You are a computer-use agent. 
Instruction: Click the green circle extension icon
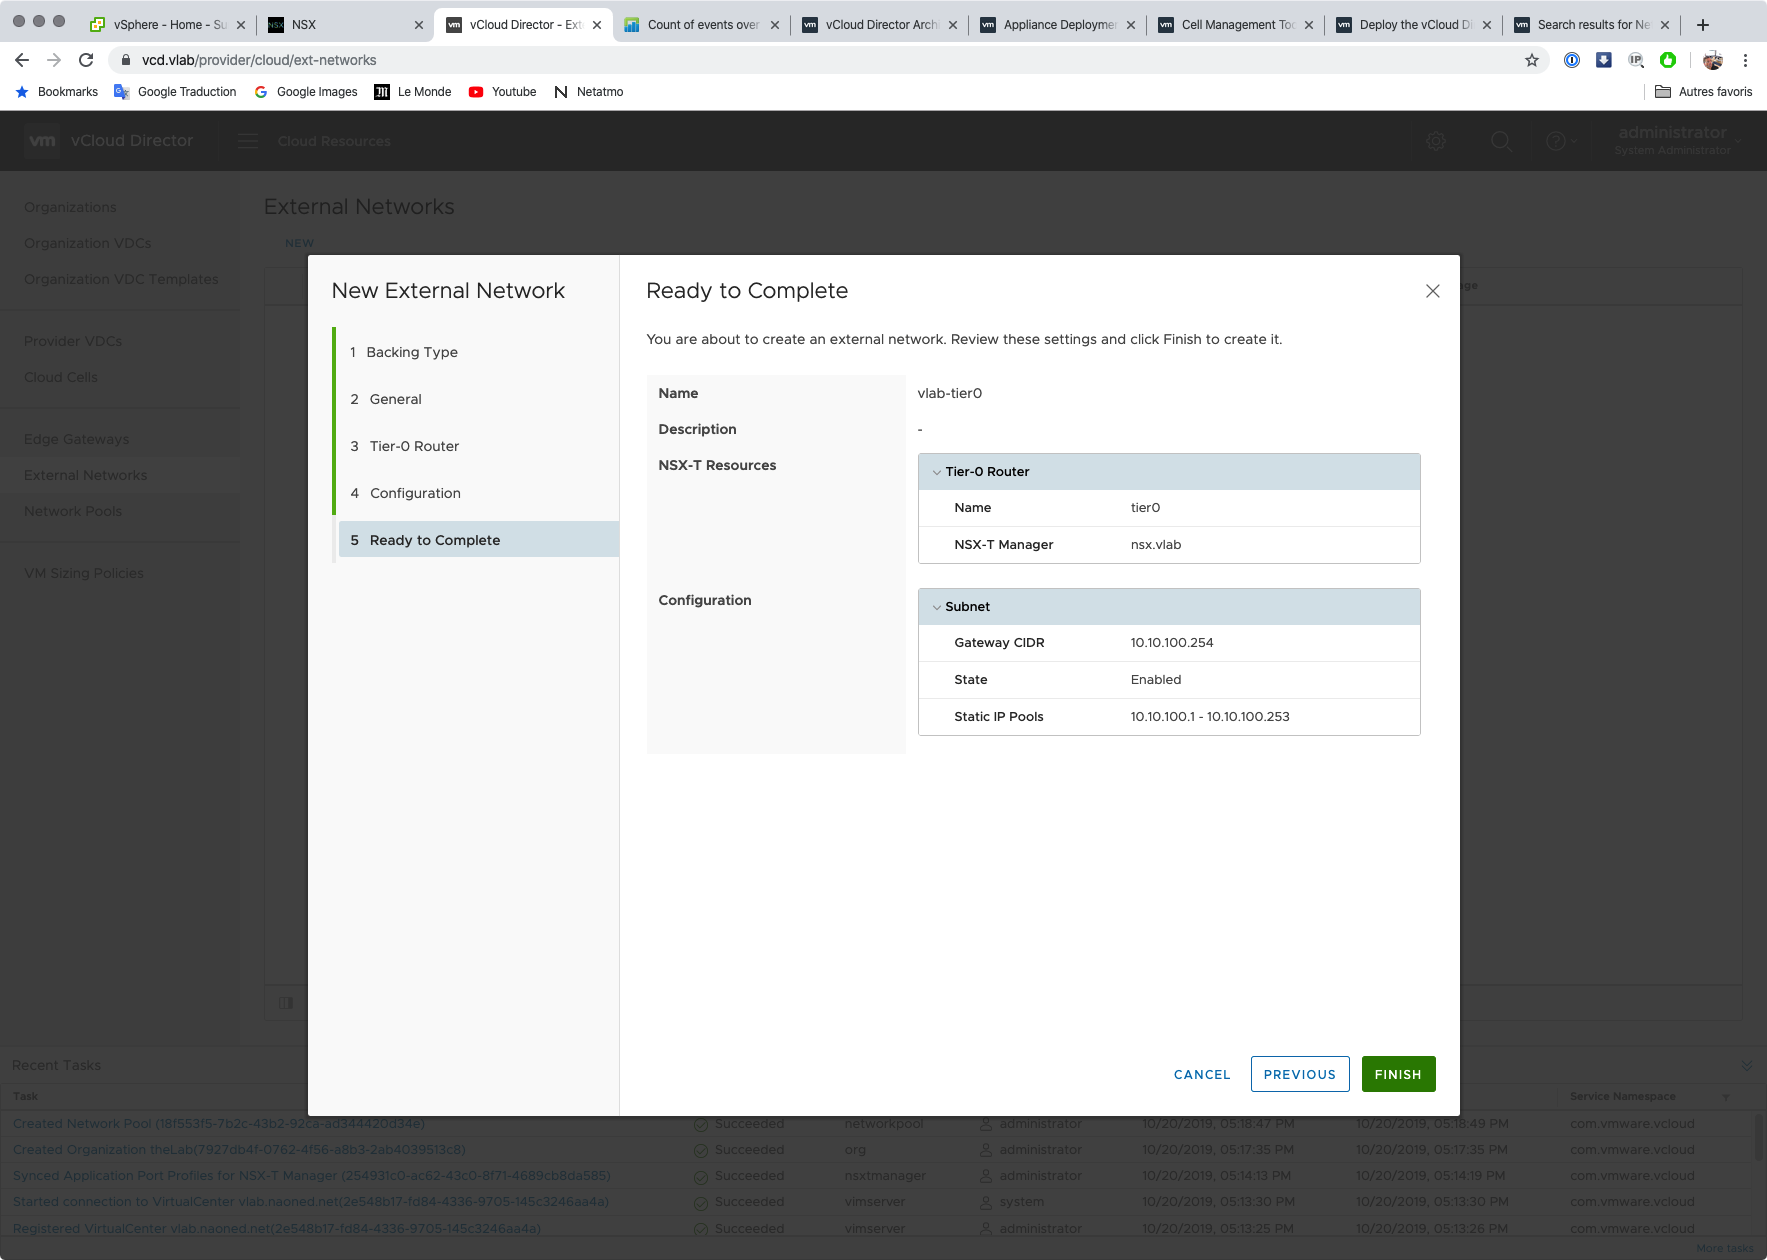point(1668,60)
